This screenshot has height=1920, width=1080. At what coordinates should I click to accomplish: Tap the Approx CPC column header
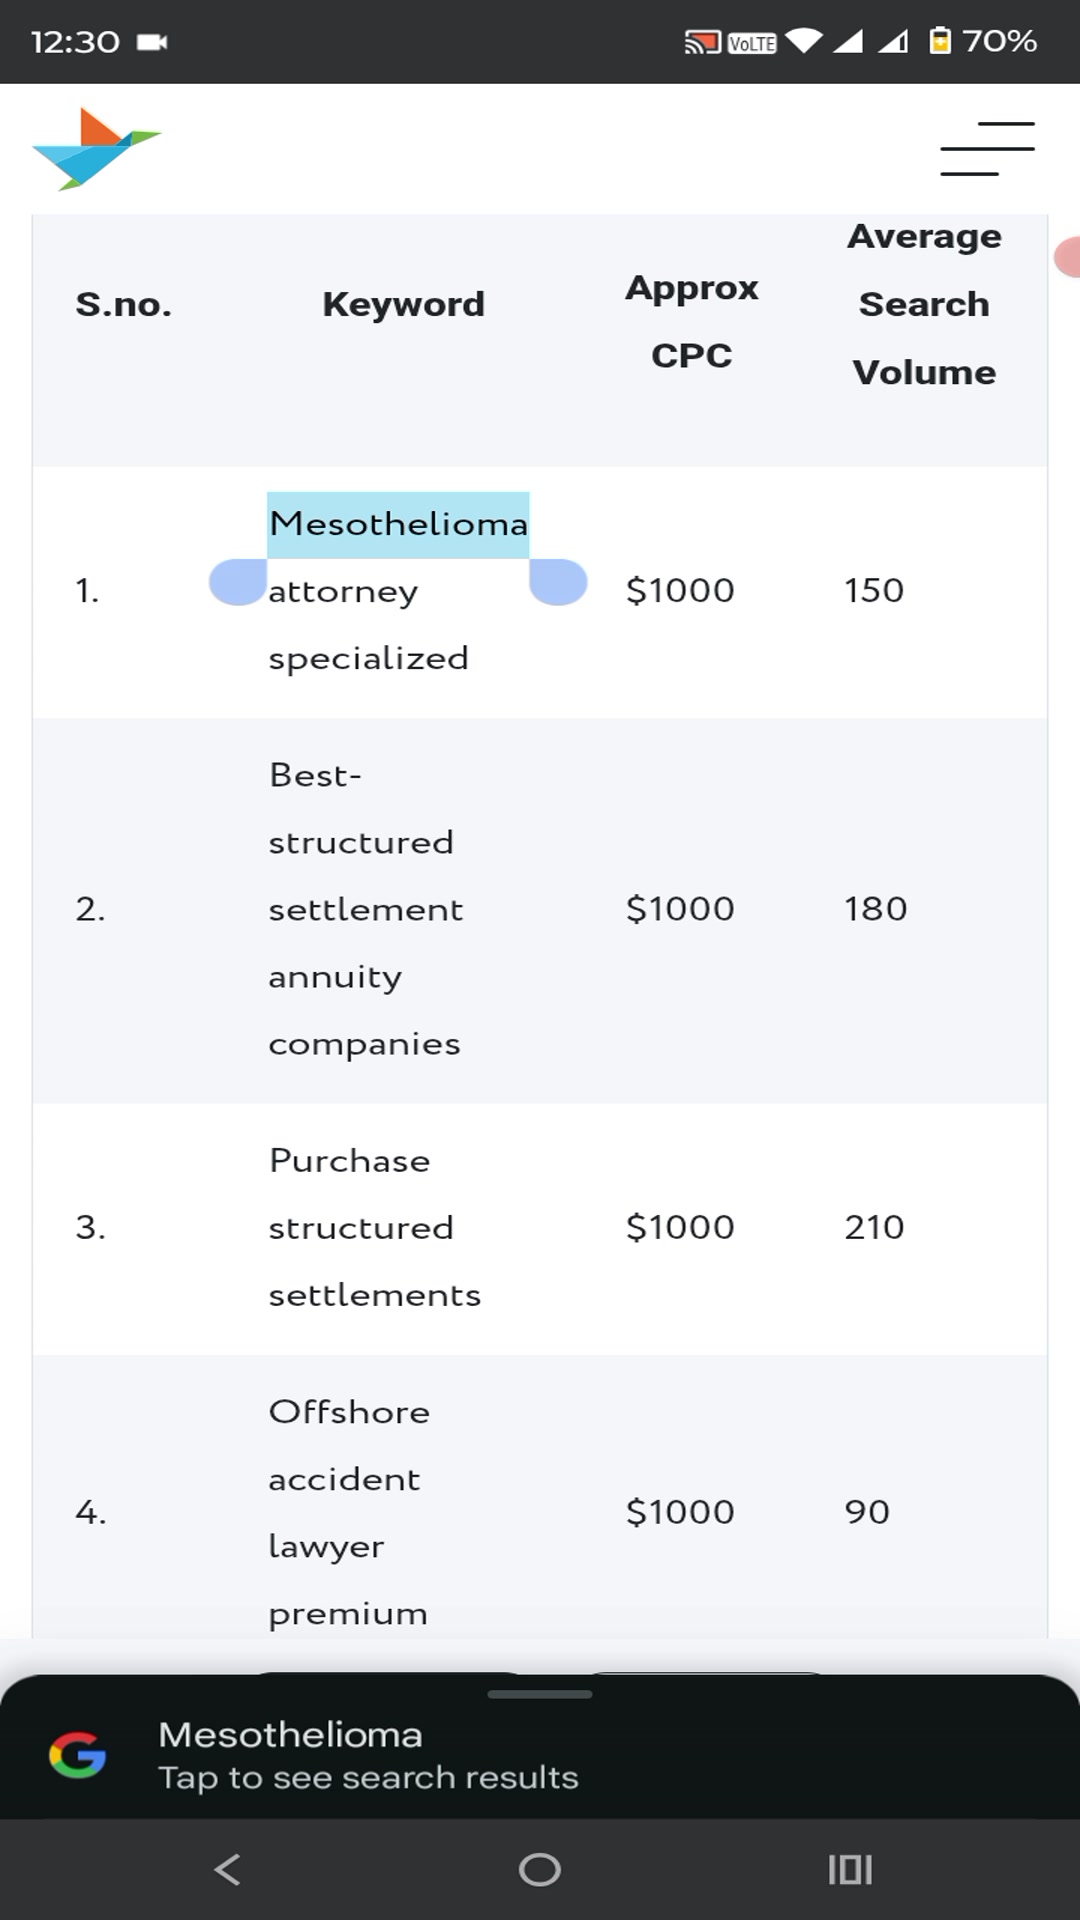(x=691, y=321)
